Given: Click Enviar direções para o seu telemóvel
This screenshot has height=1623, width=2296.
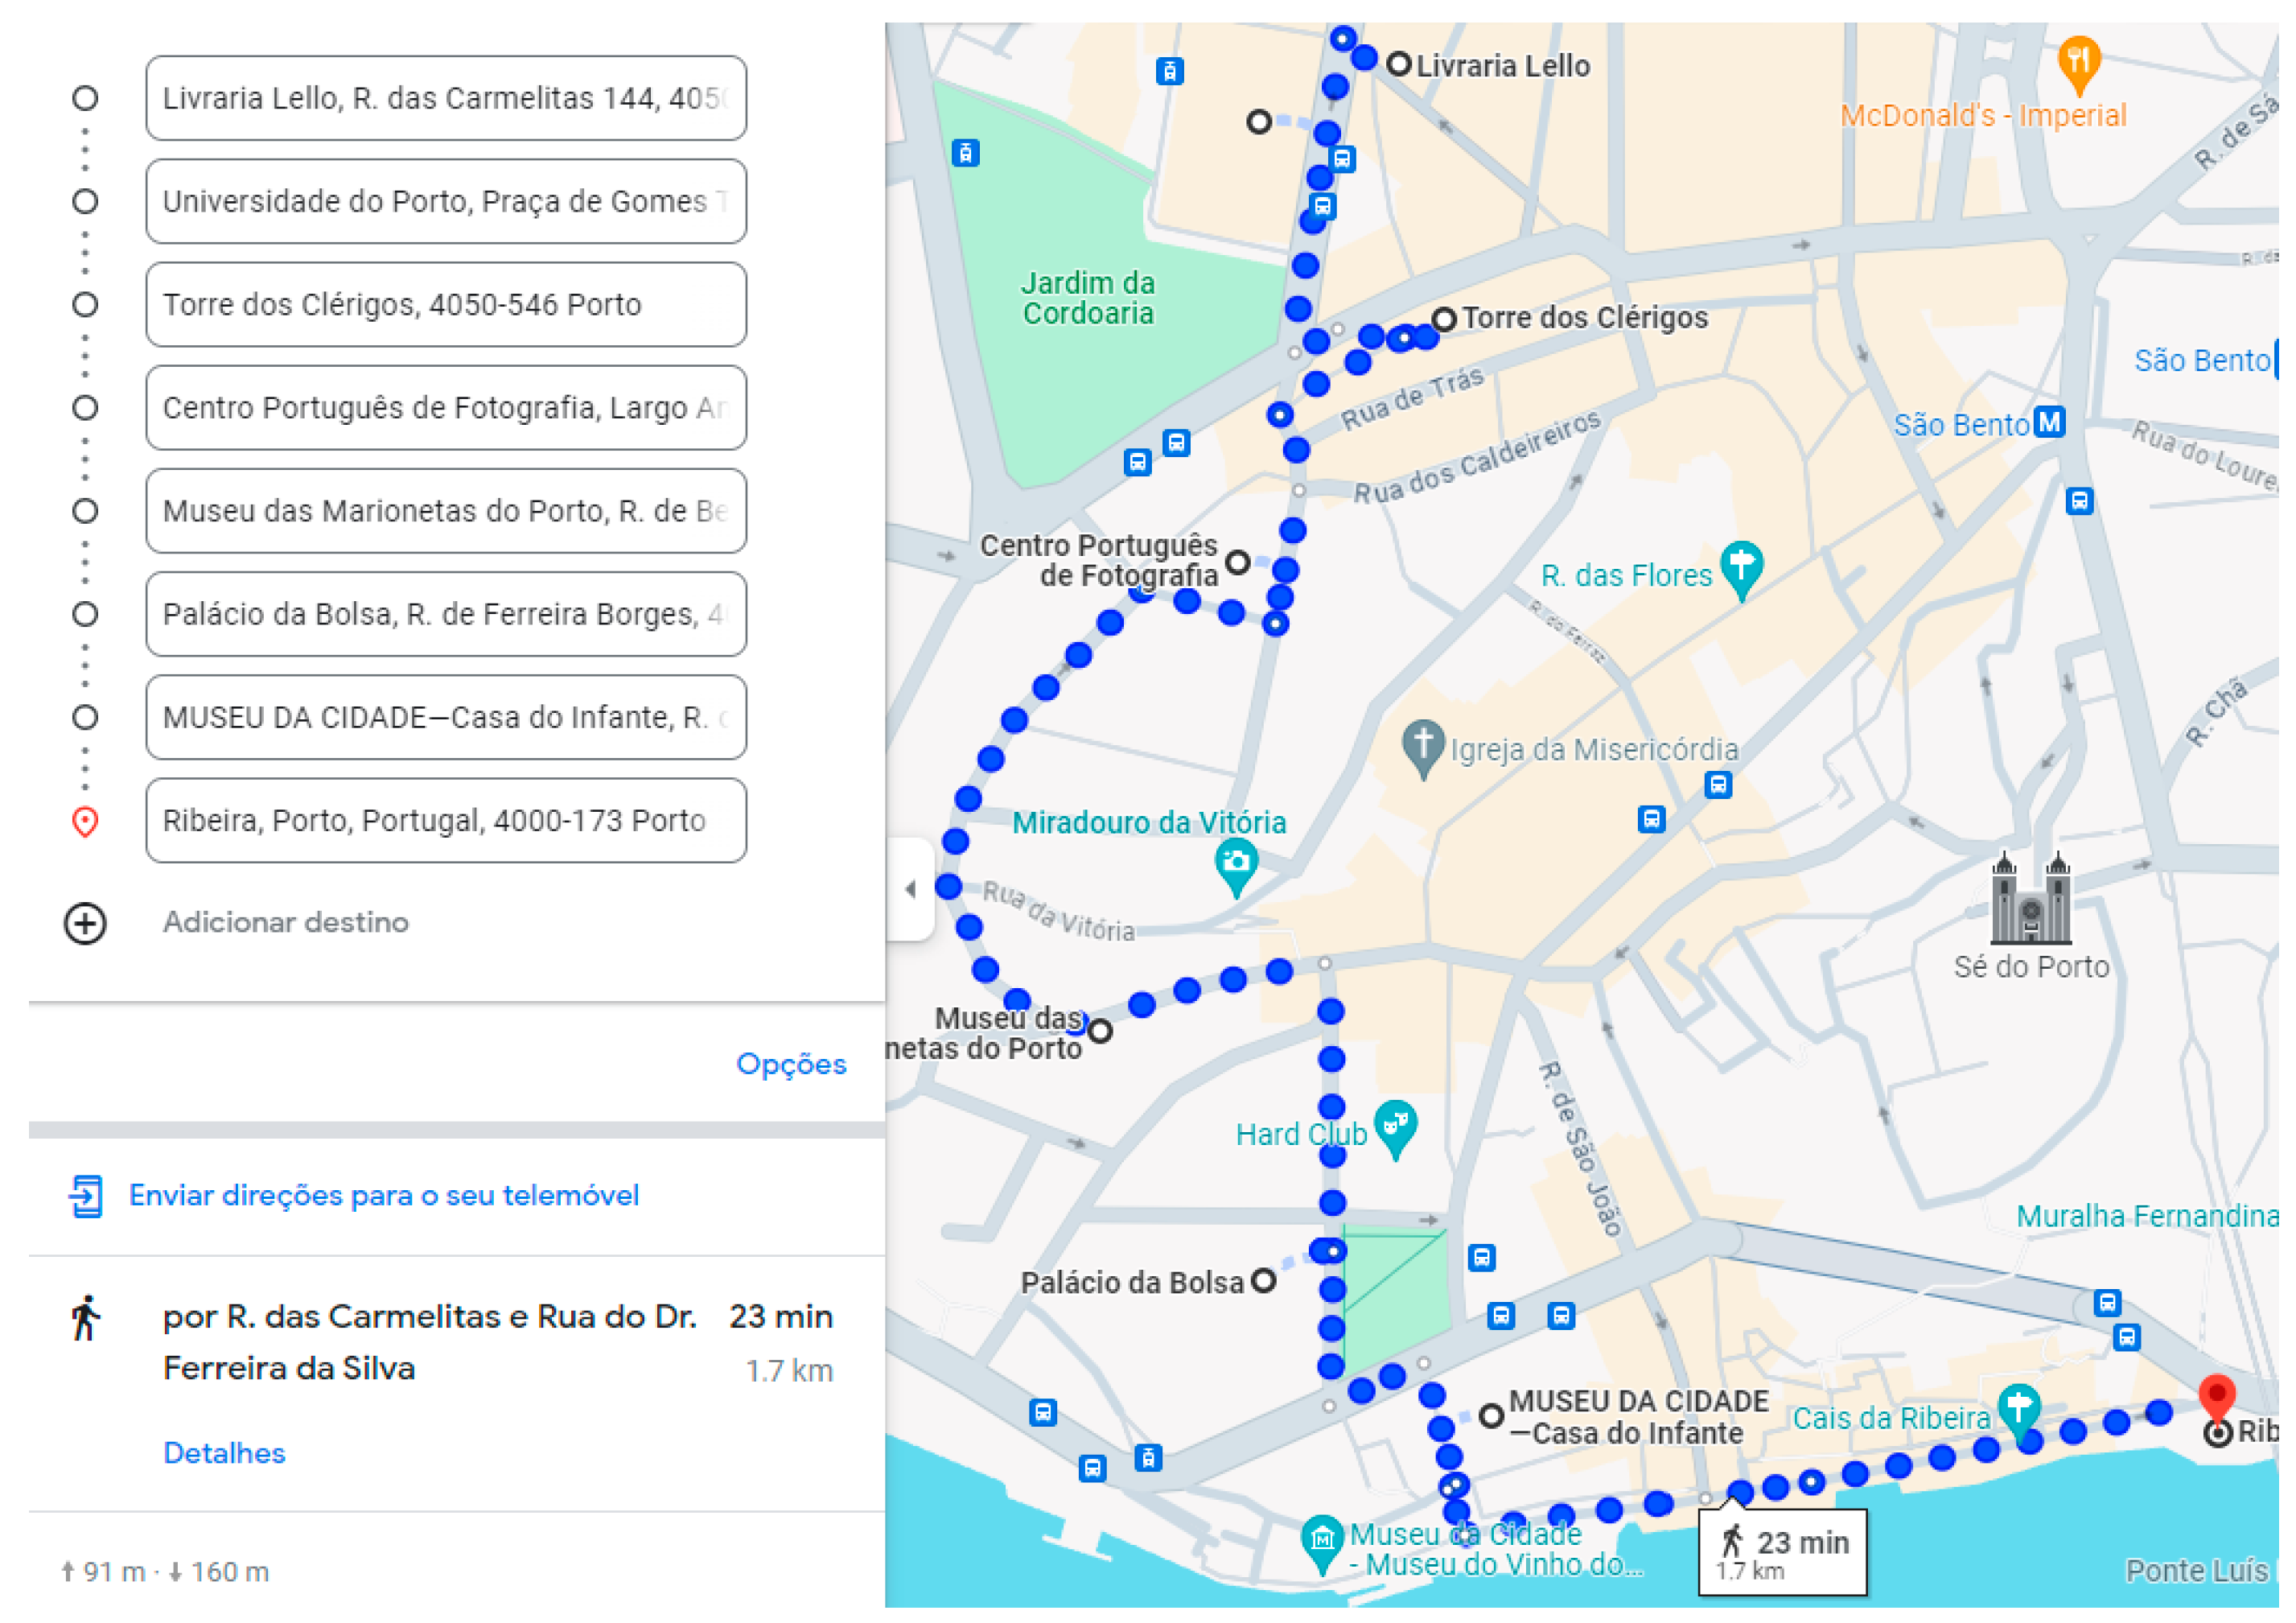Looking at the screenshot, I should tap(383, 1196).
